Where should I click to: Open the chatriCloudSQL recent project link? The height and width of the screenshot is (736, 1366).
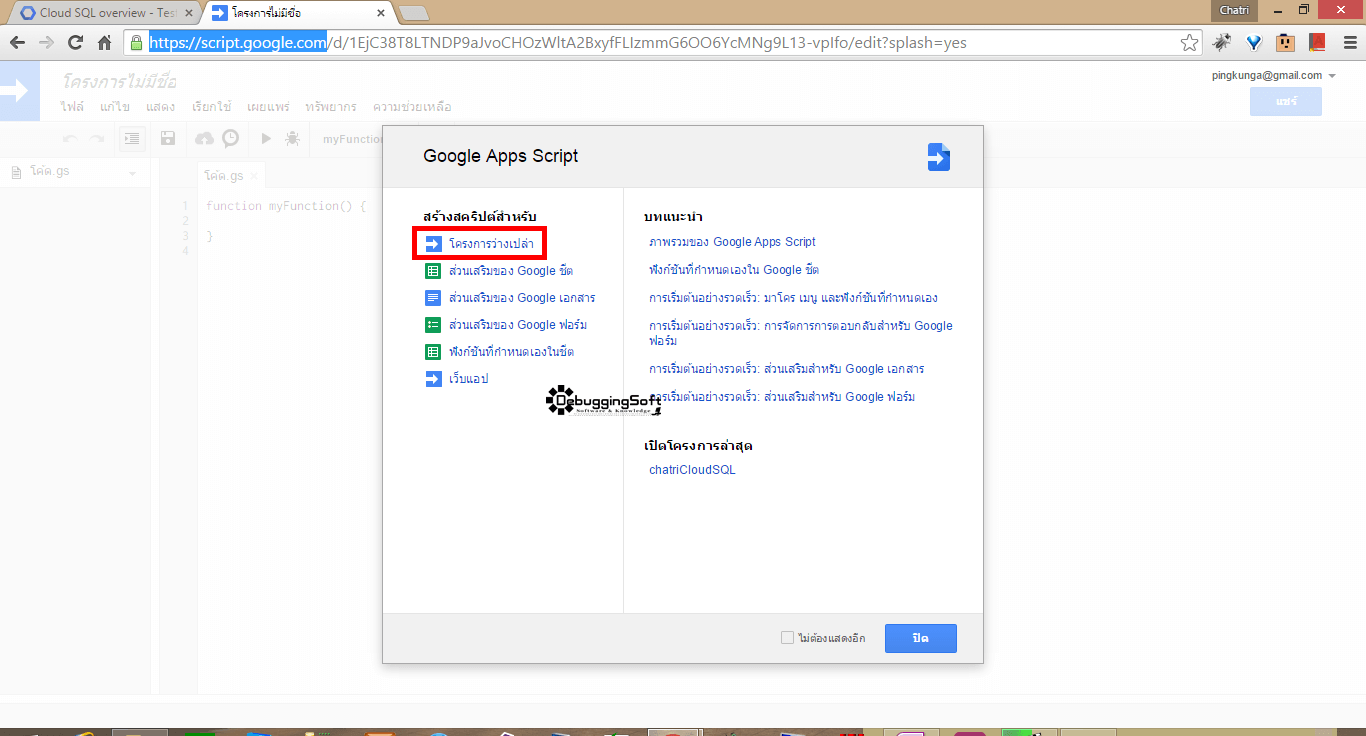[x=692, y=470]
